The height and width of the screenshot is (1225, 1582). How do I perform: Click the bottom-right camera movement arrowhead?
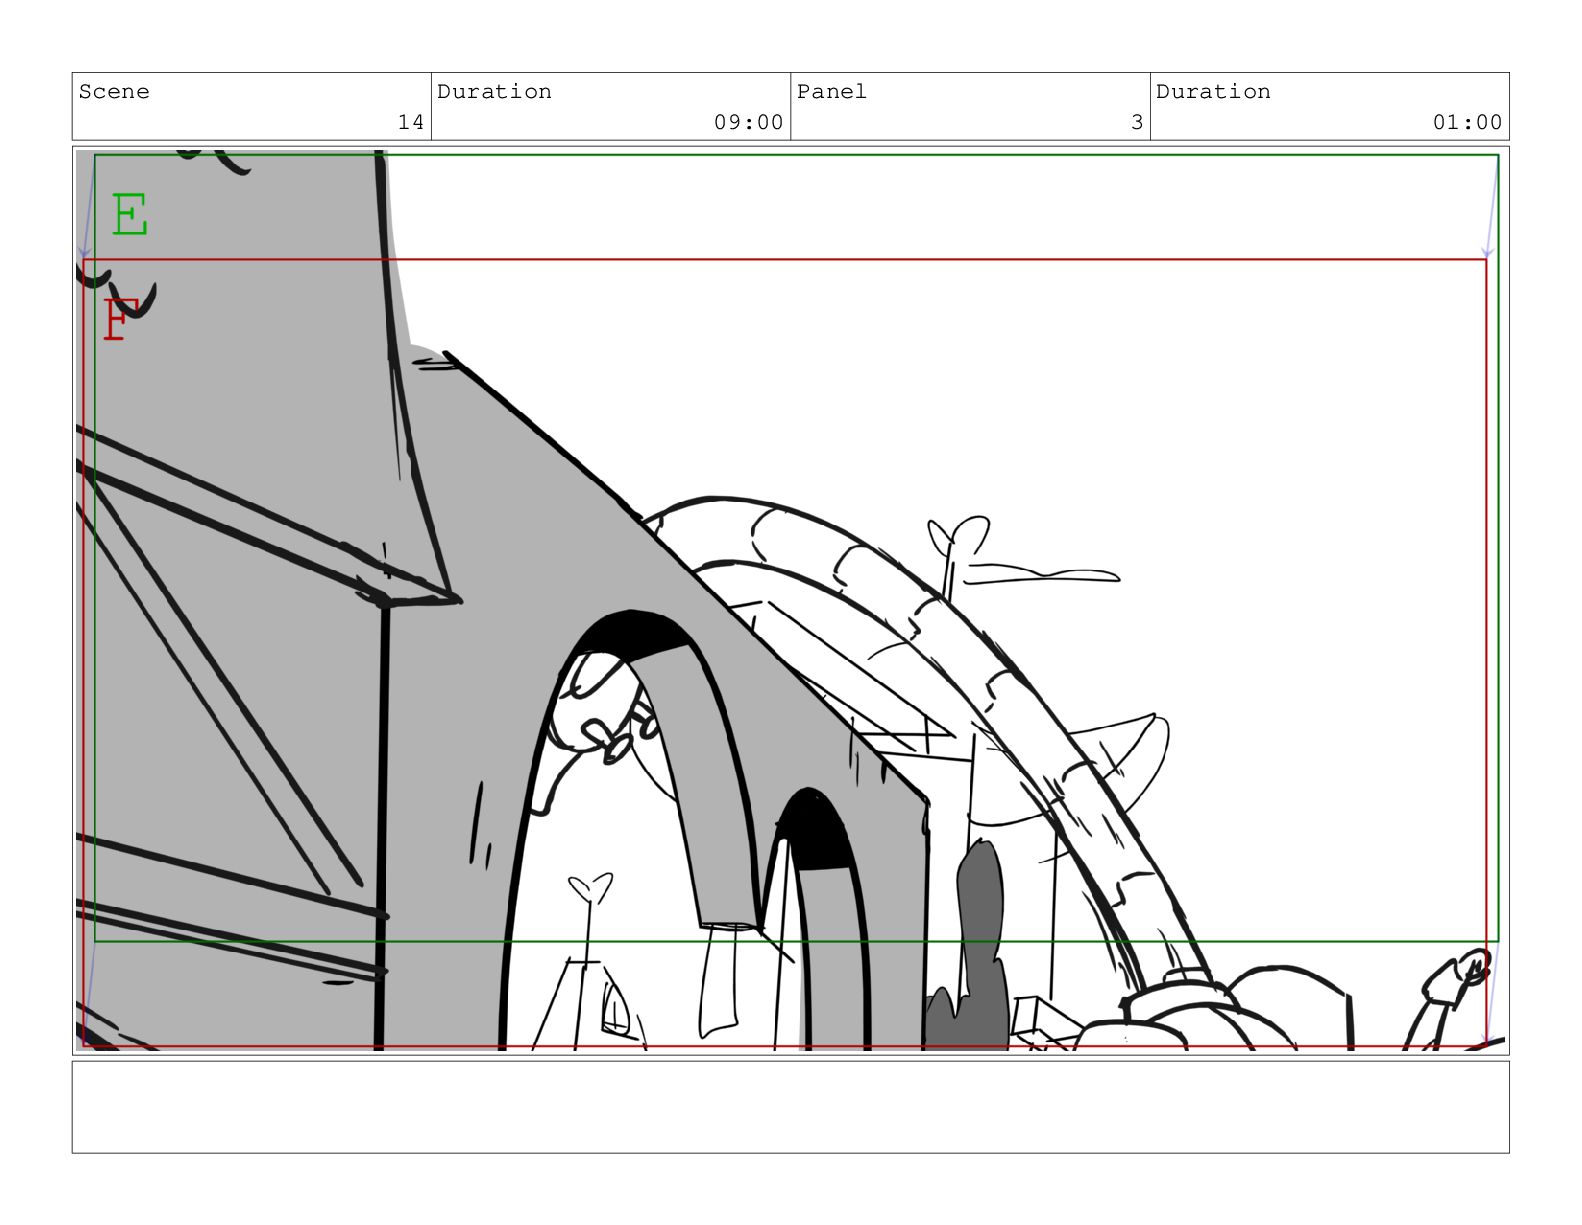[x=1487, y=1035]
